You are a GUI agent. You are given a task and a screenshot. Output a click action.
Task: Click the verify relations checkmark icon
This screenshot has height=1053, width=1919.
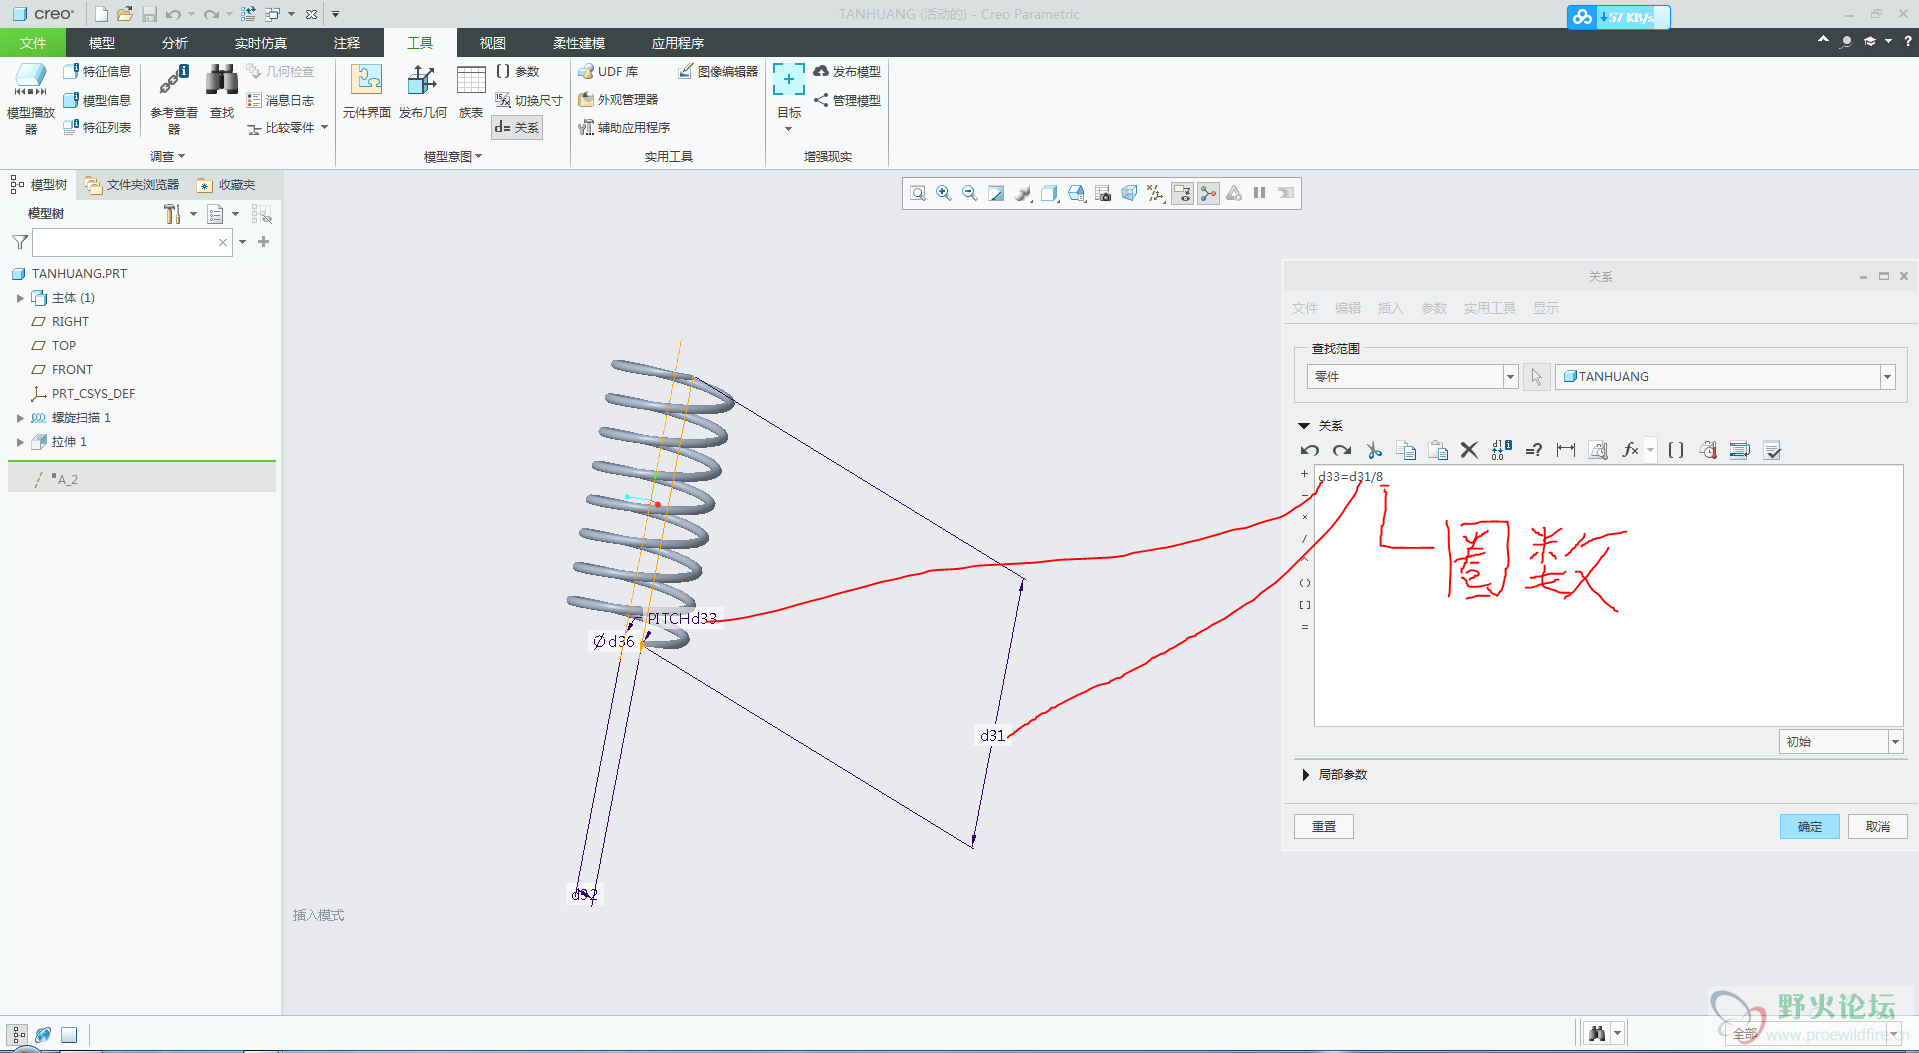pos(1772,450)
